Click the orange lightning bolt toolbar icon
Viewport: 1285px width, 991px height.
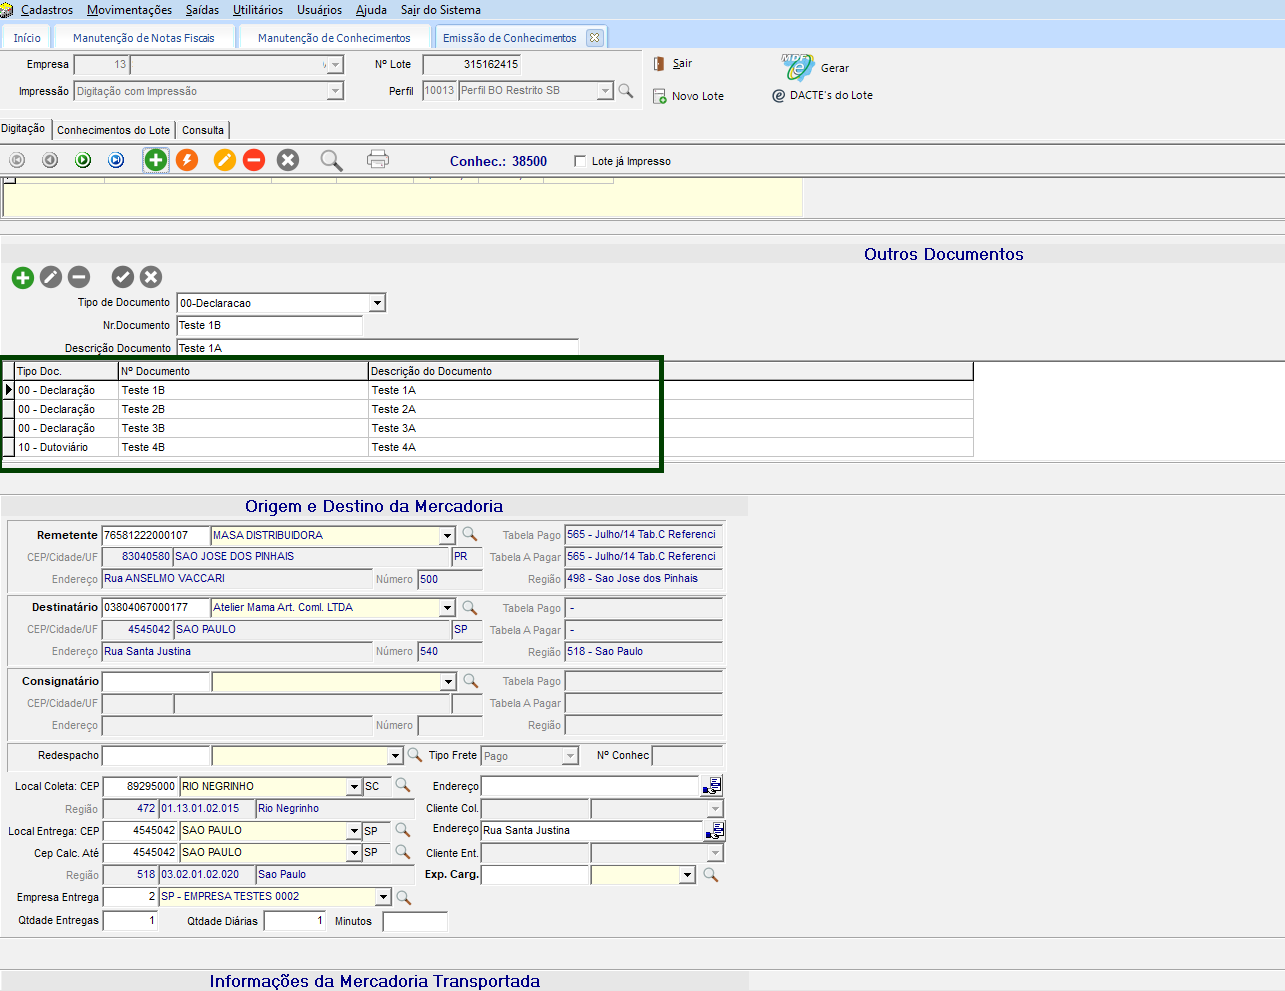pyautogui.click(x=187, y=160)
